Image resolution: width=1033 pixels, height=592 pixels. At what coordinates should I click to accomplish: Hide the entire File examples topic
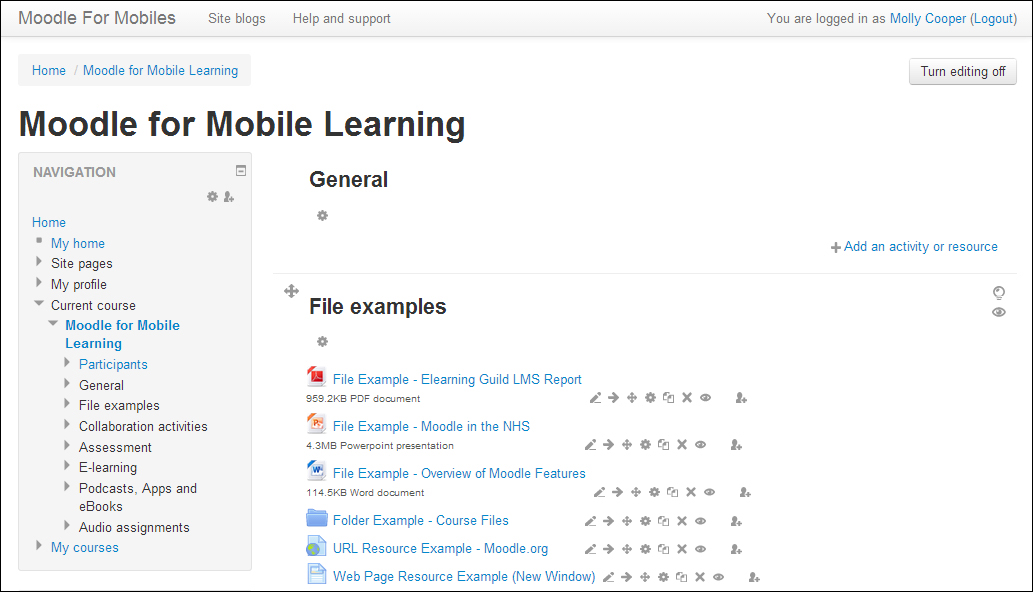998,313
